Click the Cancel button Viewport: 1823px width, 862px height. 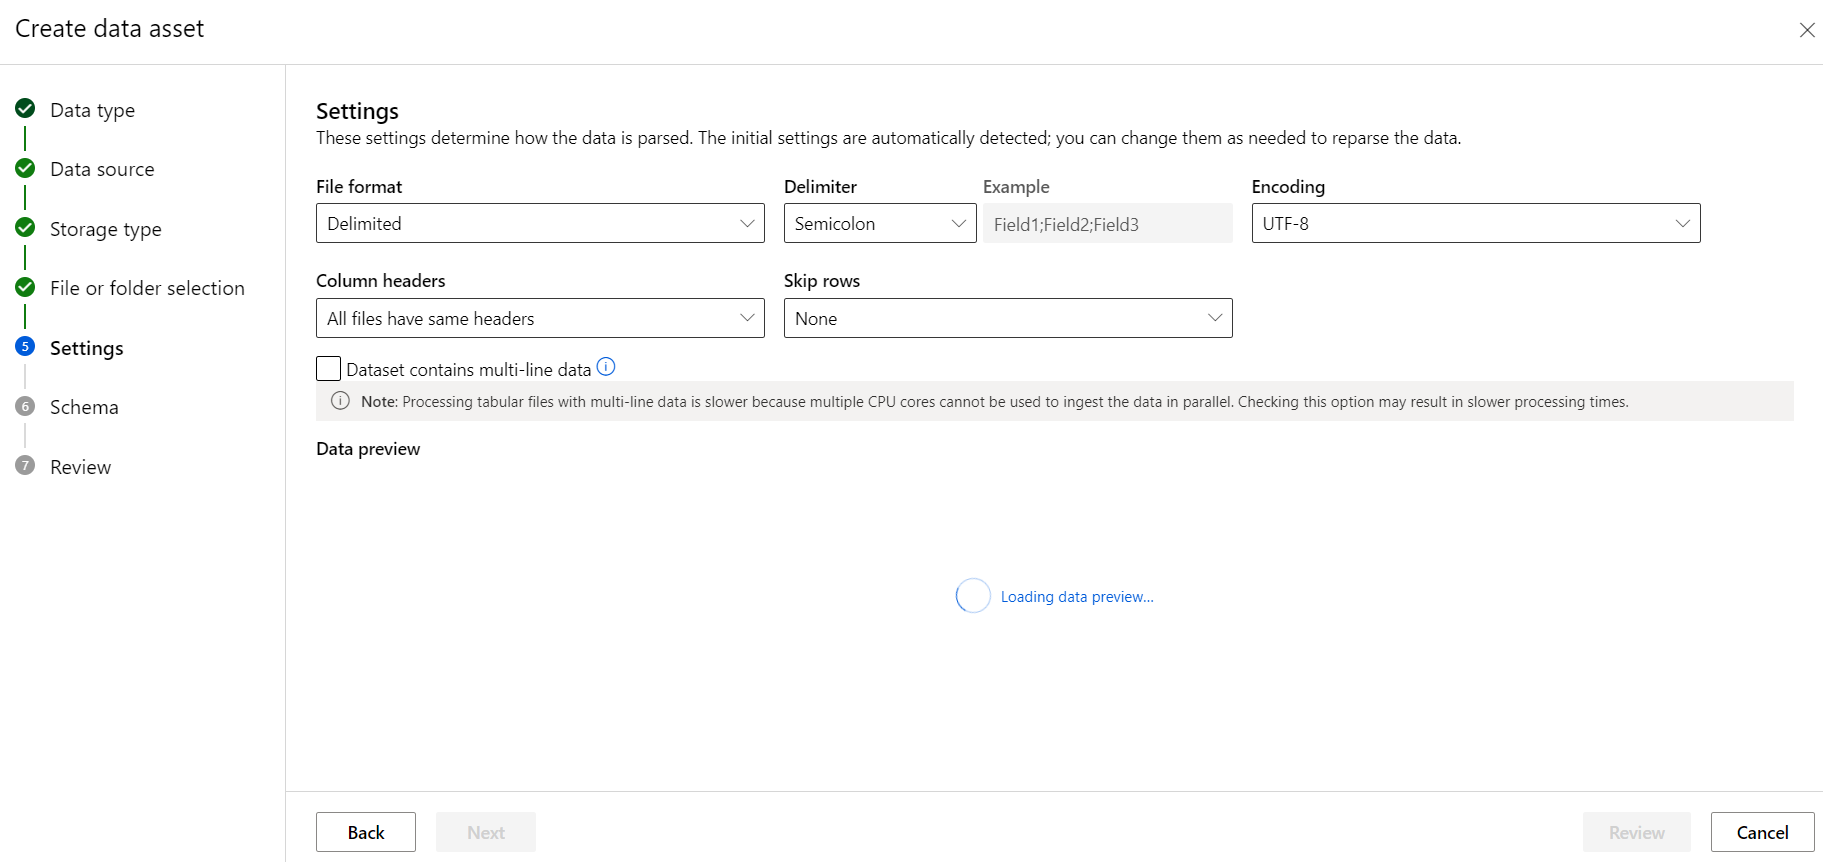pos(1762,832)
